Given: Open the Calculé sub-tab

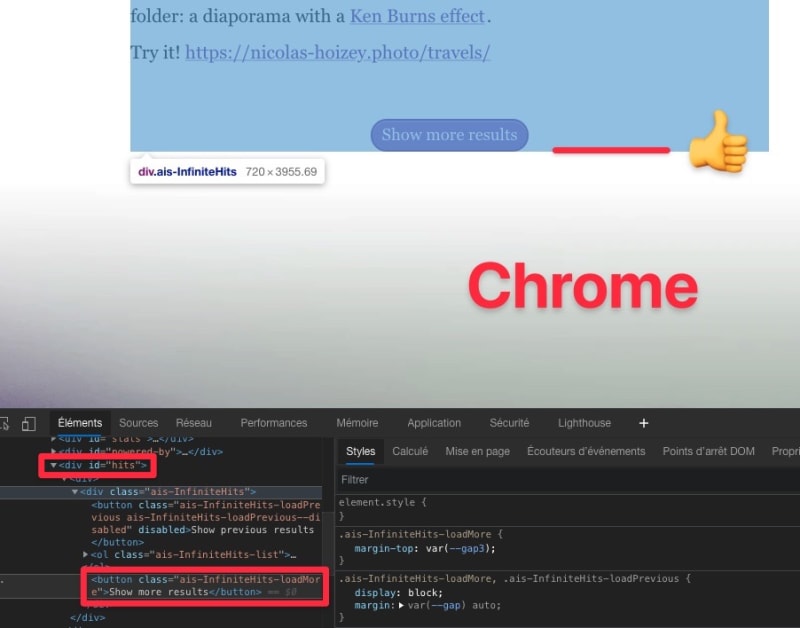Looking at the screenshot, I should pyautogui.click(x=410, y=451).
